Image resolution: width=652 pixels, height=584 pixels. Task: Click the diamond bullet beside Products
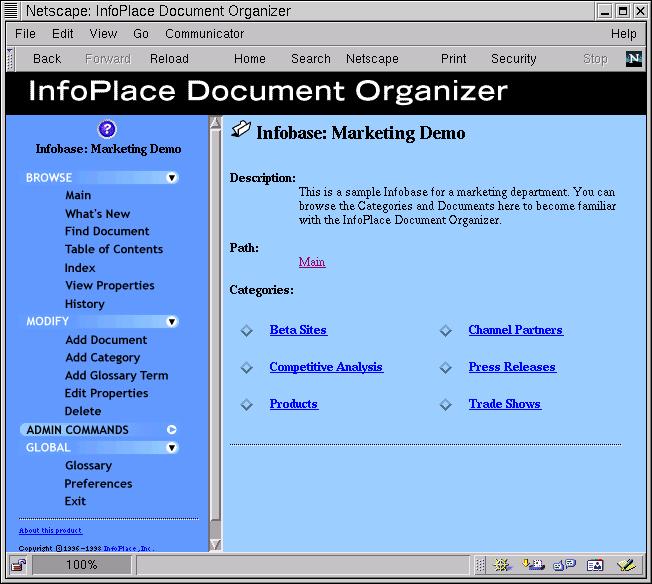247,405
